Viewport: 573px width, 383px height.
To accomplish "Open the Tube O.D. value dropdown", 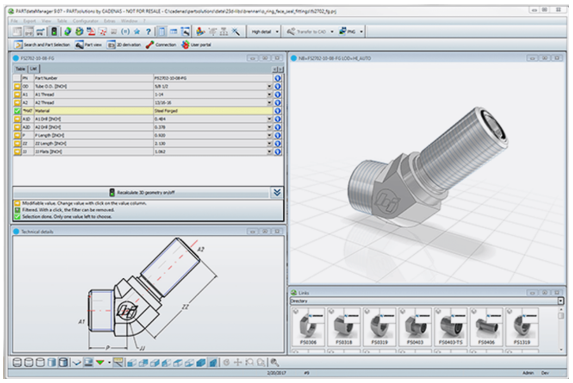I will [269, 86].
